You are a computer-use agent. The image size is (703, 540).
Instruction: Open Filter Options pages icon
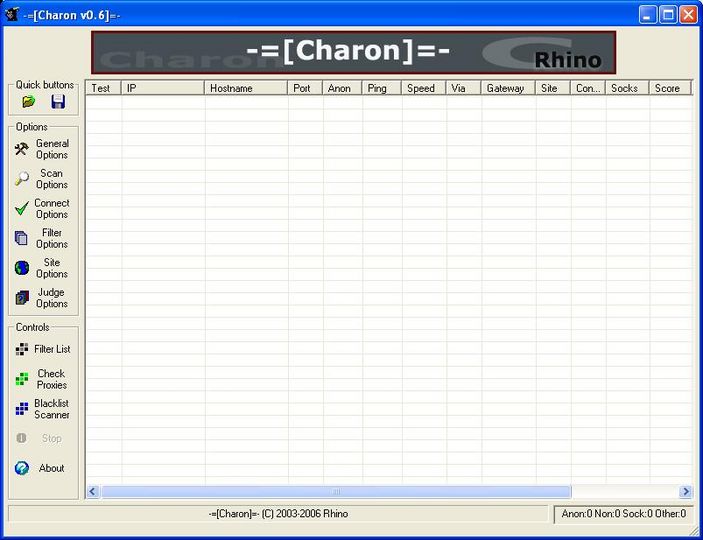tap(22, 238)
